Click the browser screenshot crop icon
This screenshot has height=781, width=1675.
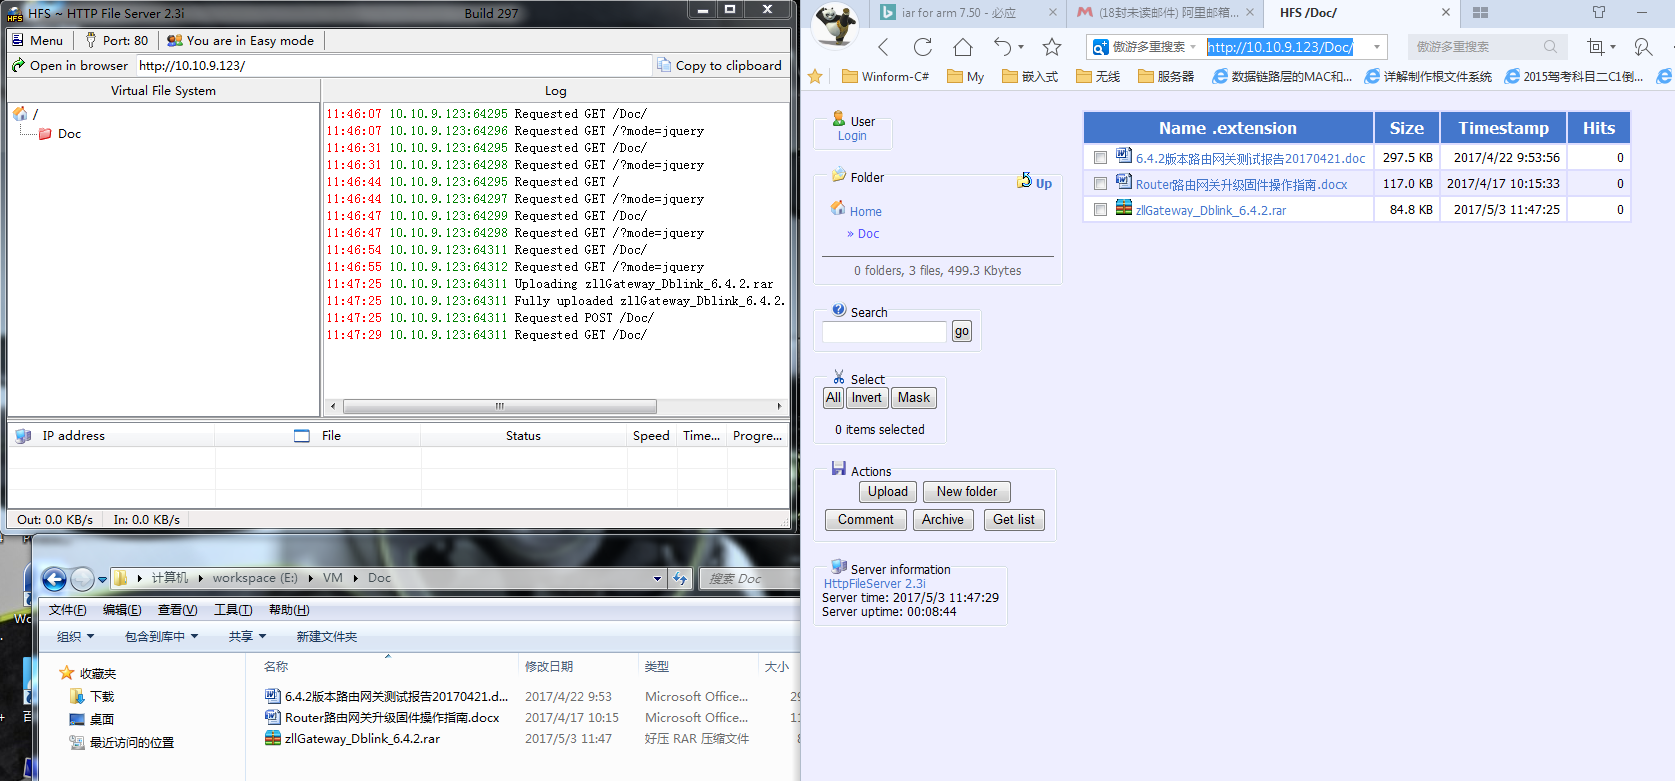pyautogui.click(x=1595, y=47)
